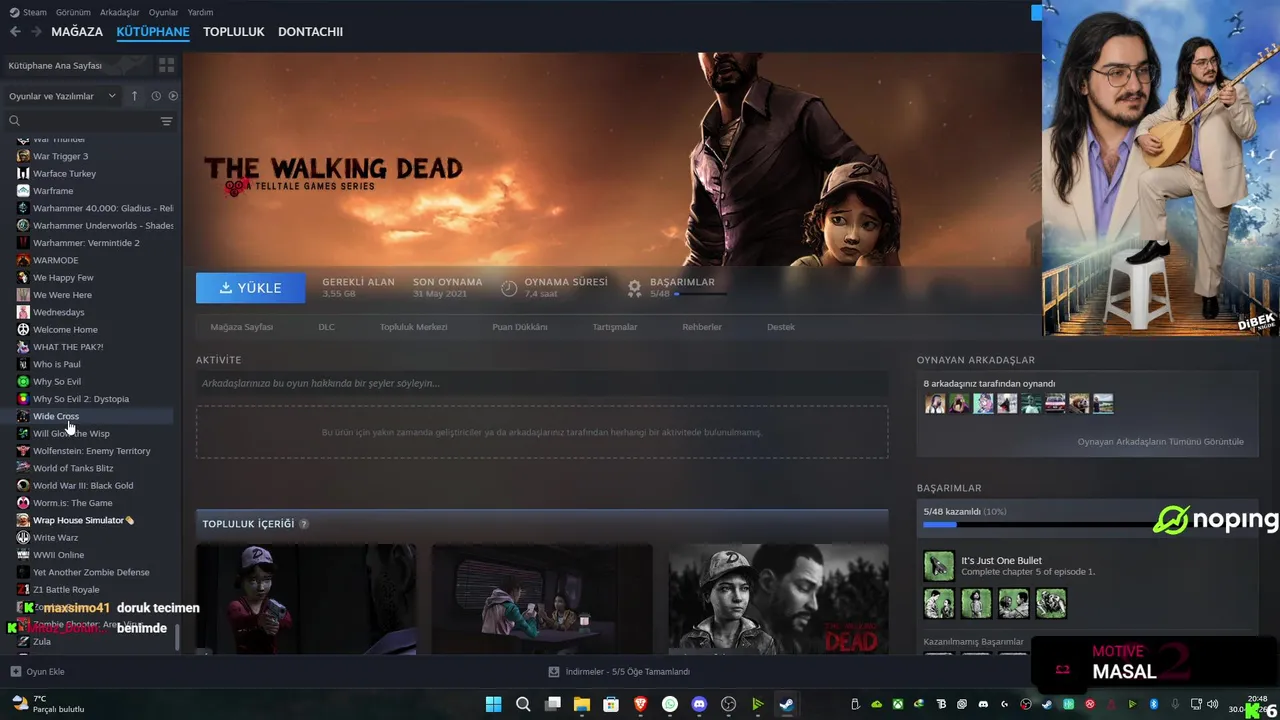Image resolution: width=1280 pixels, height=720 pixels.
Task: Open the Destek link
Action: click(781, 327)
